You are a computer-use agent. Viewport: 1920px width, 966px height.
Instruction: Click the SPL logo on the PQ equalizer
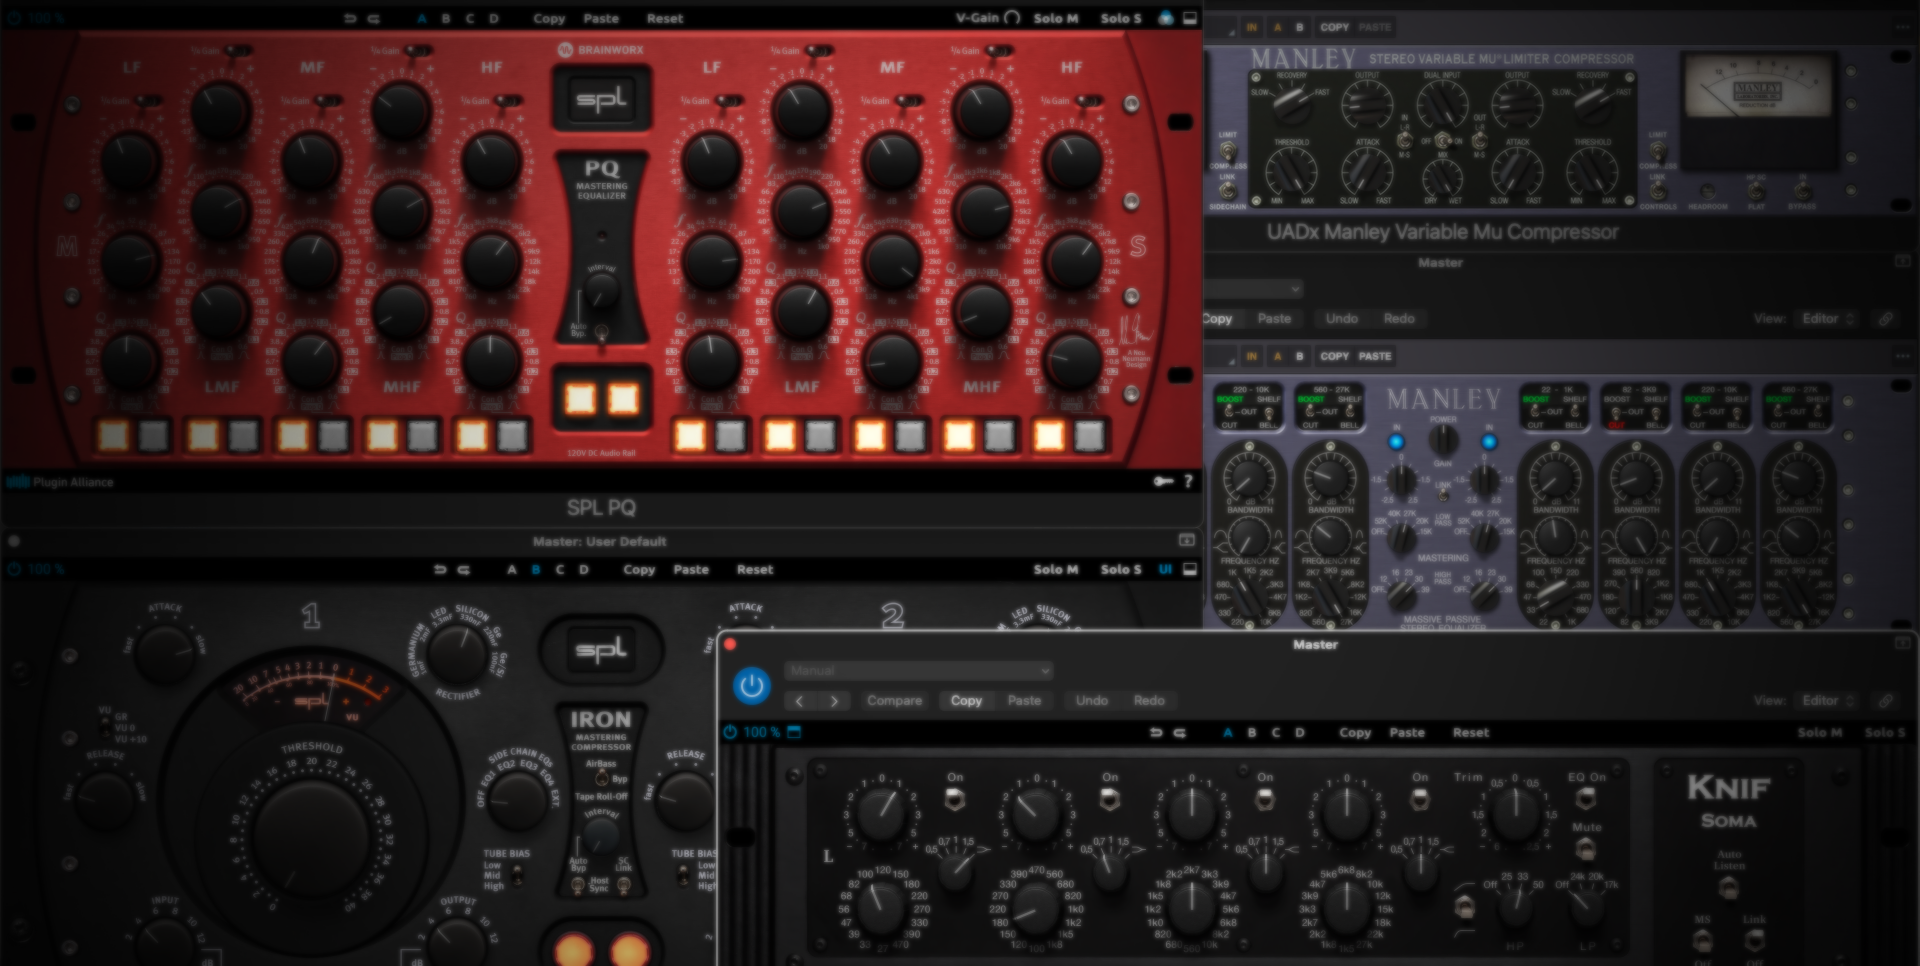pyautogui.click(x=601, y=98)
